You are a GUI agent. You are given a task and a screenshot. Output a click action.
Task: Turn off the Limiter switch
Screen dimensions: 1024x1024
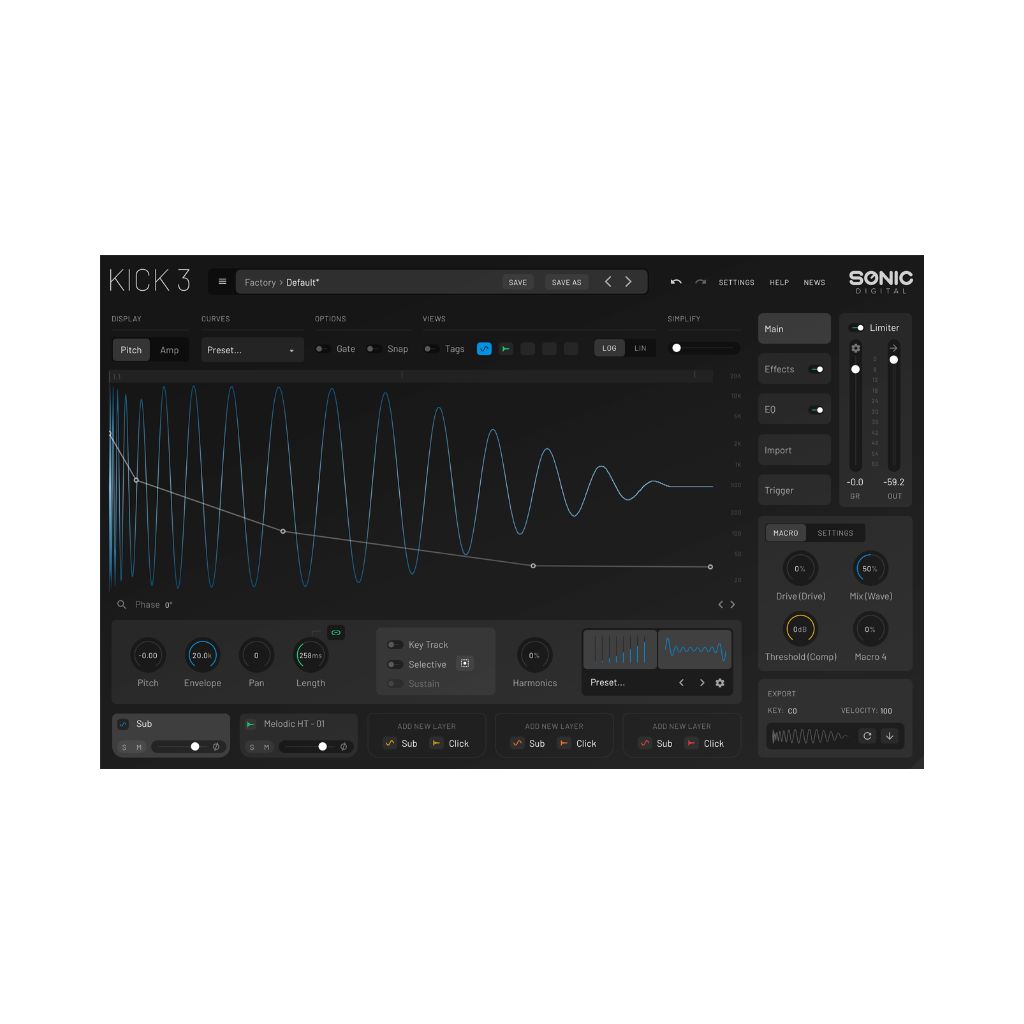click(x=857, y=328)
